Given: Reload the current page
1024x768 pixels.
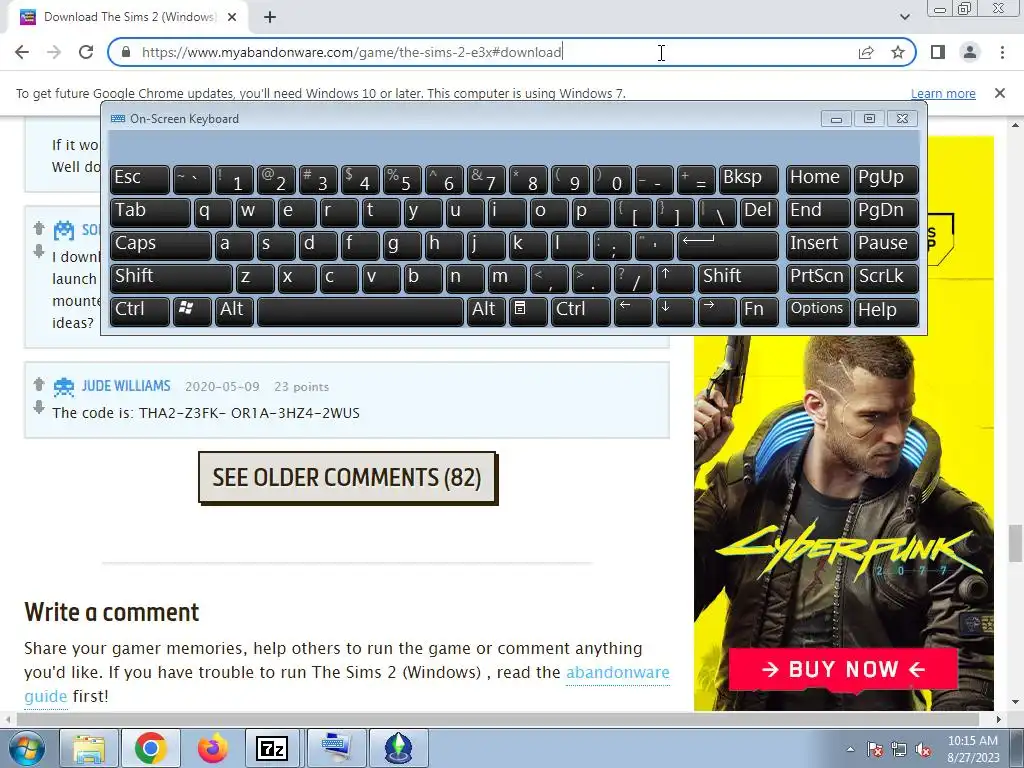Looking at the screenshot, I should [86, 52].
